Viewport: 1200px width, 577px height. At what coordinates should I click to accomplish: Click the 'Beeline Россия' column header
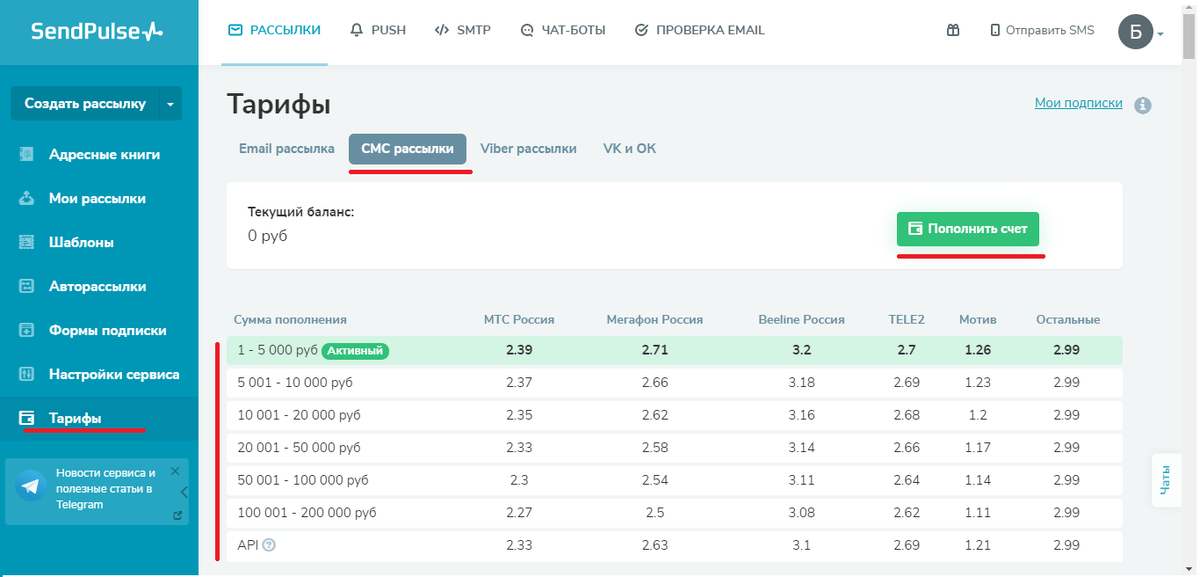[802, 320]
